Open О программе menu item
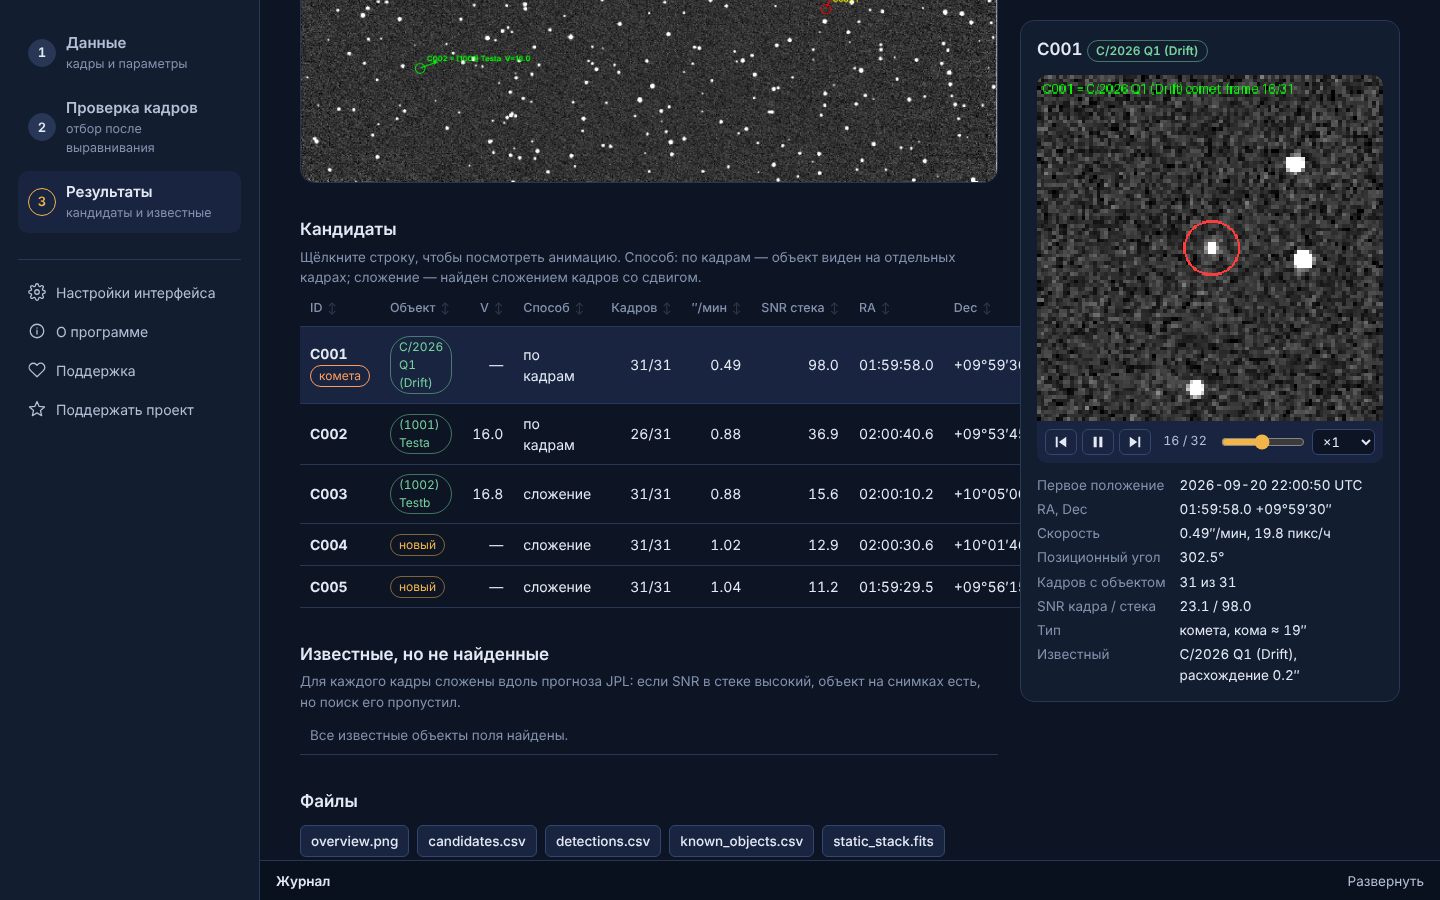 pos(129,331)
